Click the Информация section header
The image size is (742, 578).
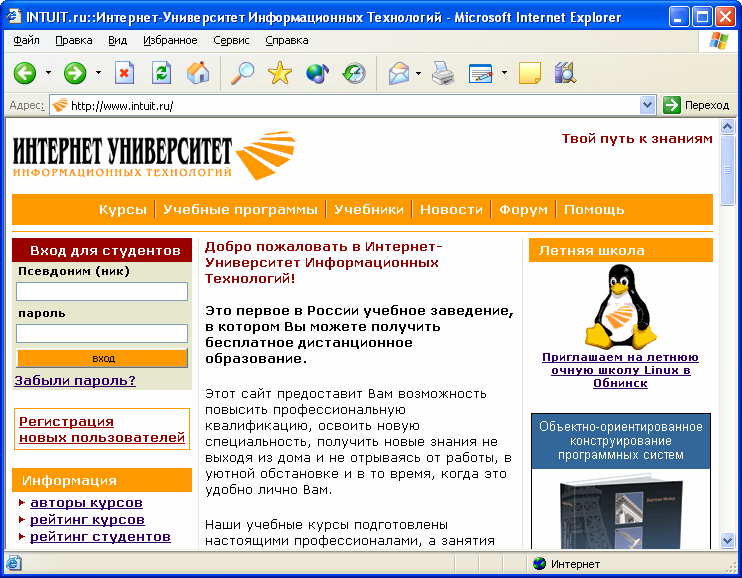(x=102, y=480)
